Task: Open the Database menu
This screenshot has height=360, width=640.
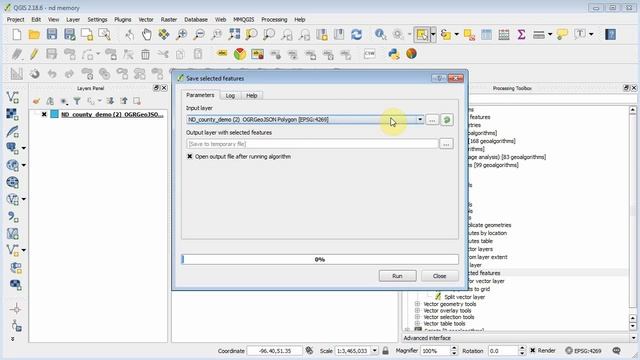Action: pos(196,20)
